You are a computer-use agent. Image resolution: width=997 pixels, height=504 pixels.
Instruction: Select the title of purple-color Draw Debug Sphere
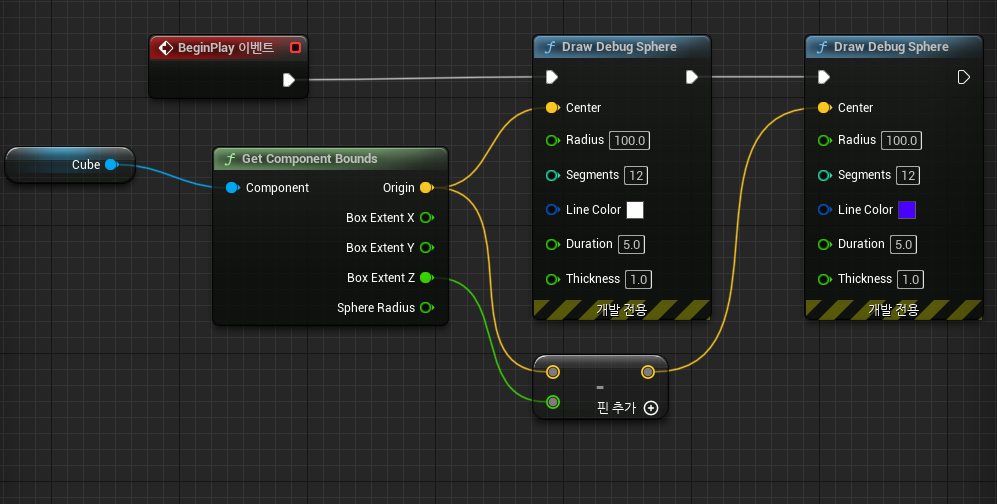[x=891, y=47]
